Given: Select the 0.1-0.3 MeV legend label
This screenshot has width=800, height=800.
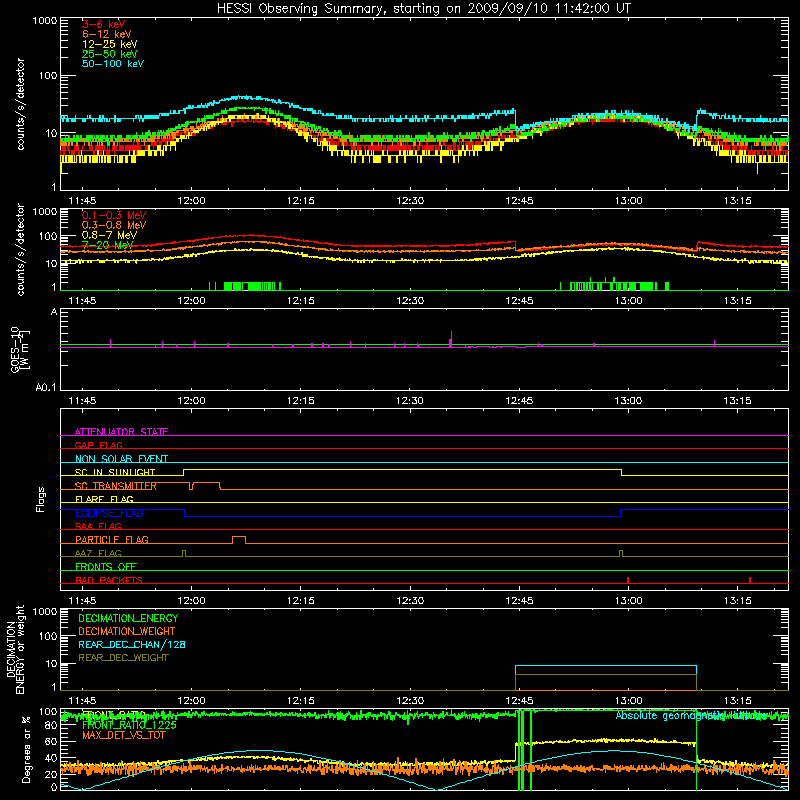Looking at the screenshot, I should point(114,215).
